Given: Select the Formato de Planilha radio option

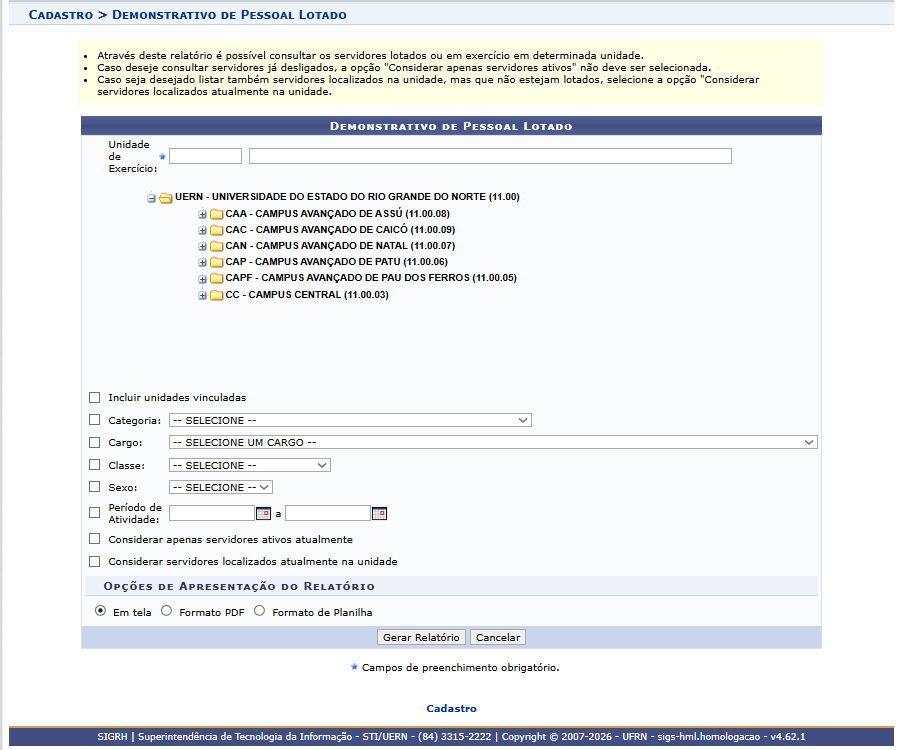Looking at the screenshot, I should click(260, 611).
